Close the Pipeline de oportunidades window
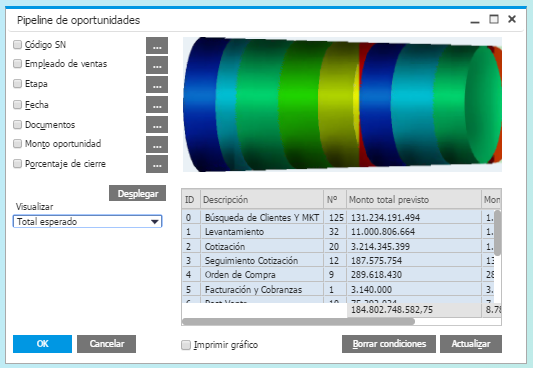This screenshot has width=533, height=368. tap(512, 19)
